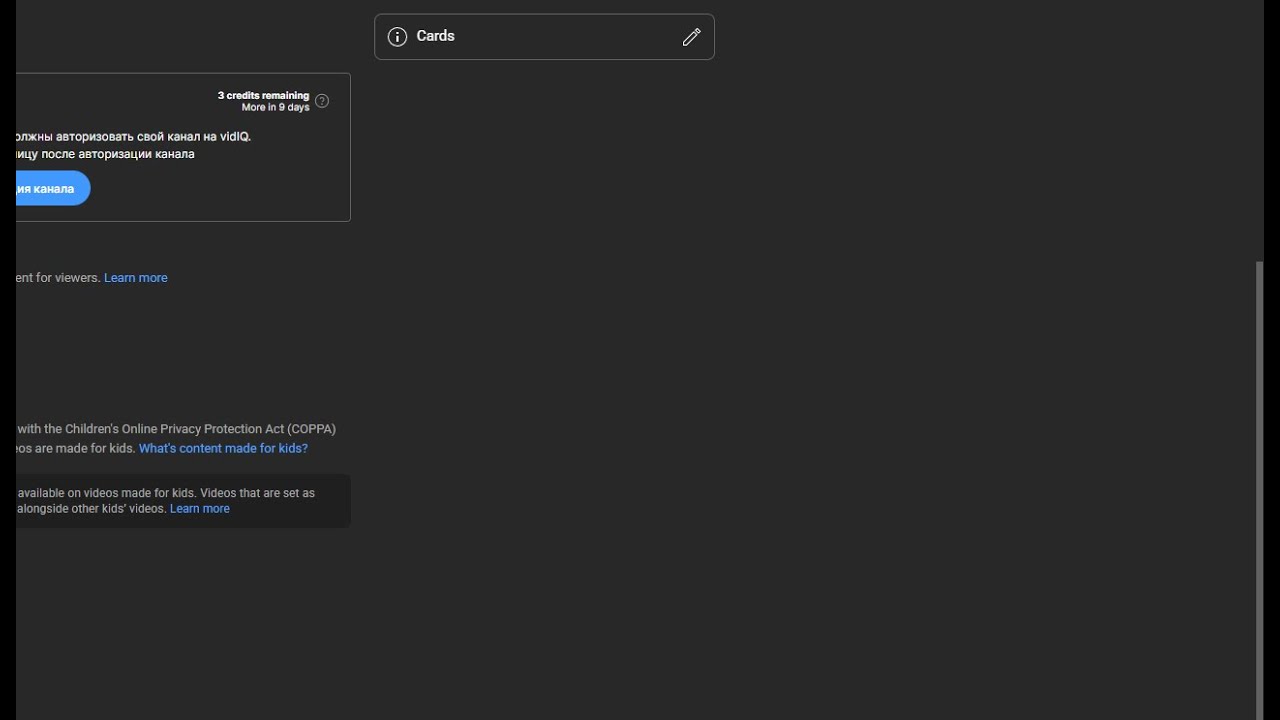Screen dimensions: 1280x720
Task: Click the 'available on videos made for kids' text
Action: [x=108, y=493]
